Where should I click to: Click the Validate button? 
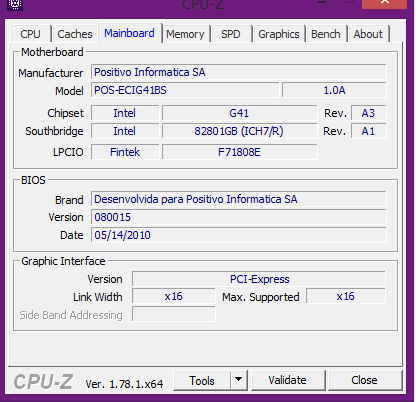point(288,380)
